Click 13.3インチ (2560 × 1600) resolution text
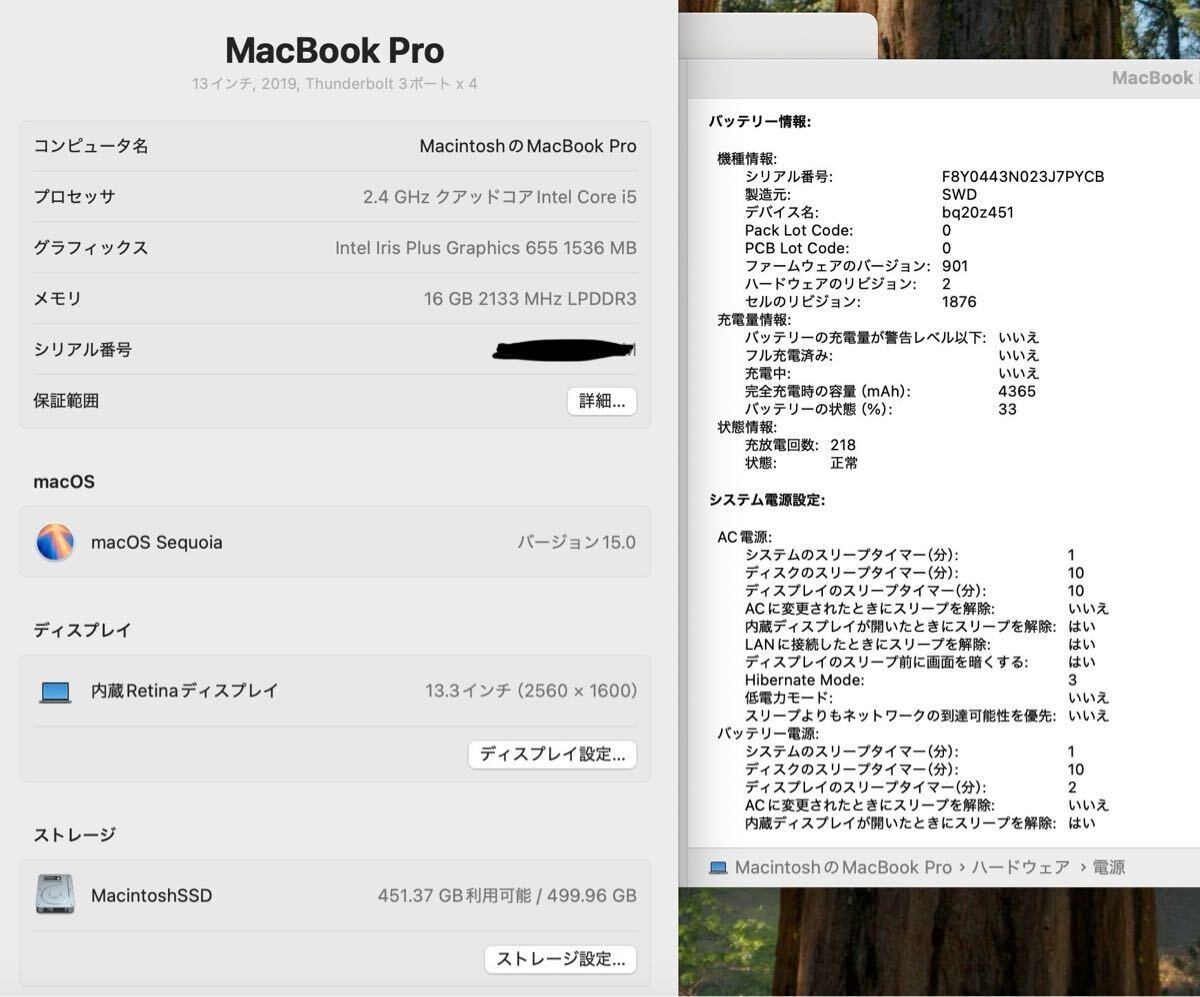This screenshot has height=997, width=1200. tap(531, 691)
